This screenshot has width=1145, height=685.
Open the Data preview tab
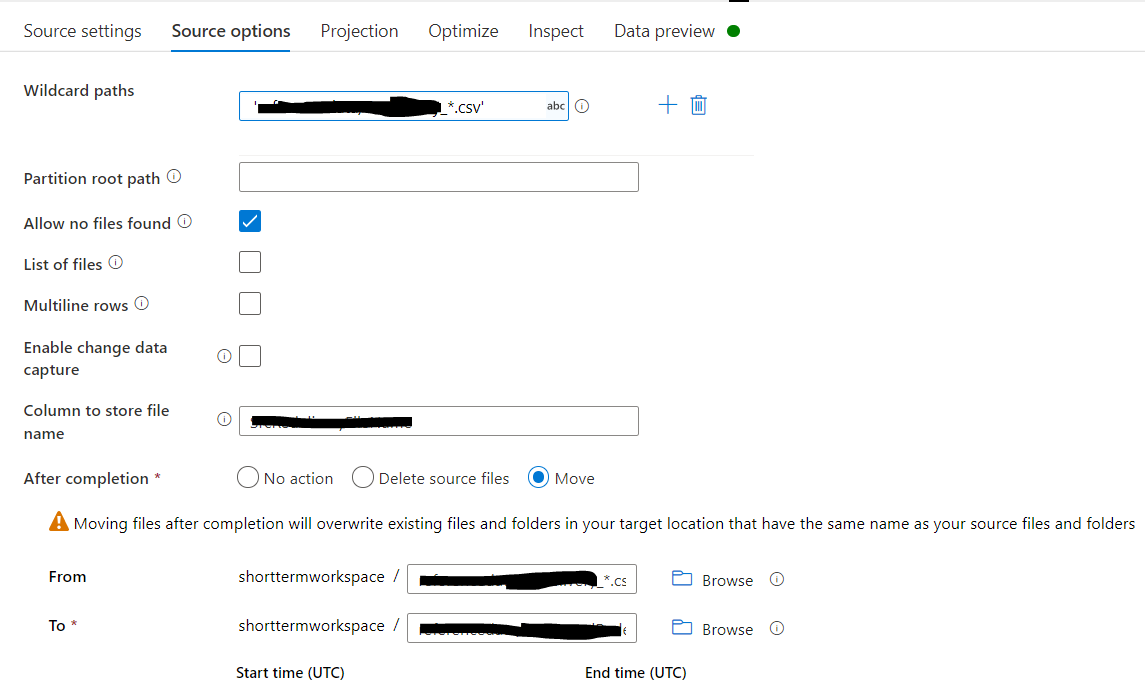[x=664, y=31]
